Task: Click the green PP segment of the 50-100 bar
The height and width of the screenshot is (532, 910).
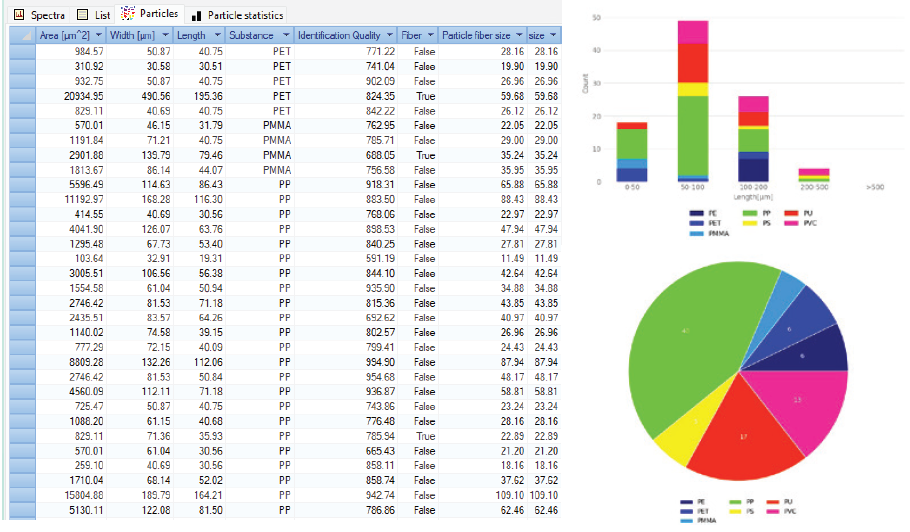Action: coord(693,135)
